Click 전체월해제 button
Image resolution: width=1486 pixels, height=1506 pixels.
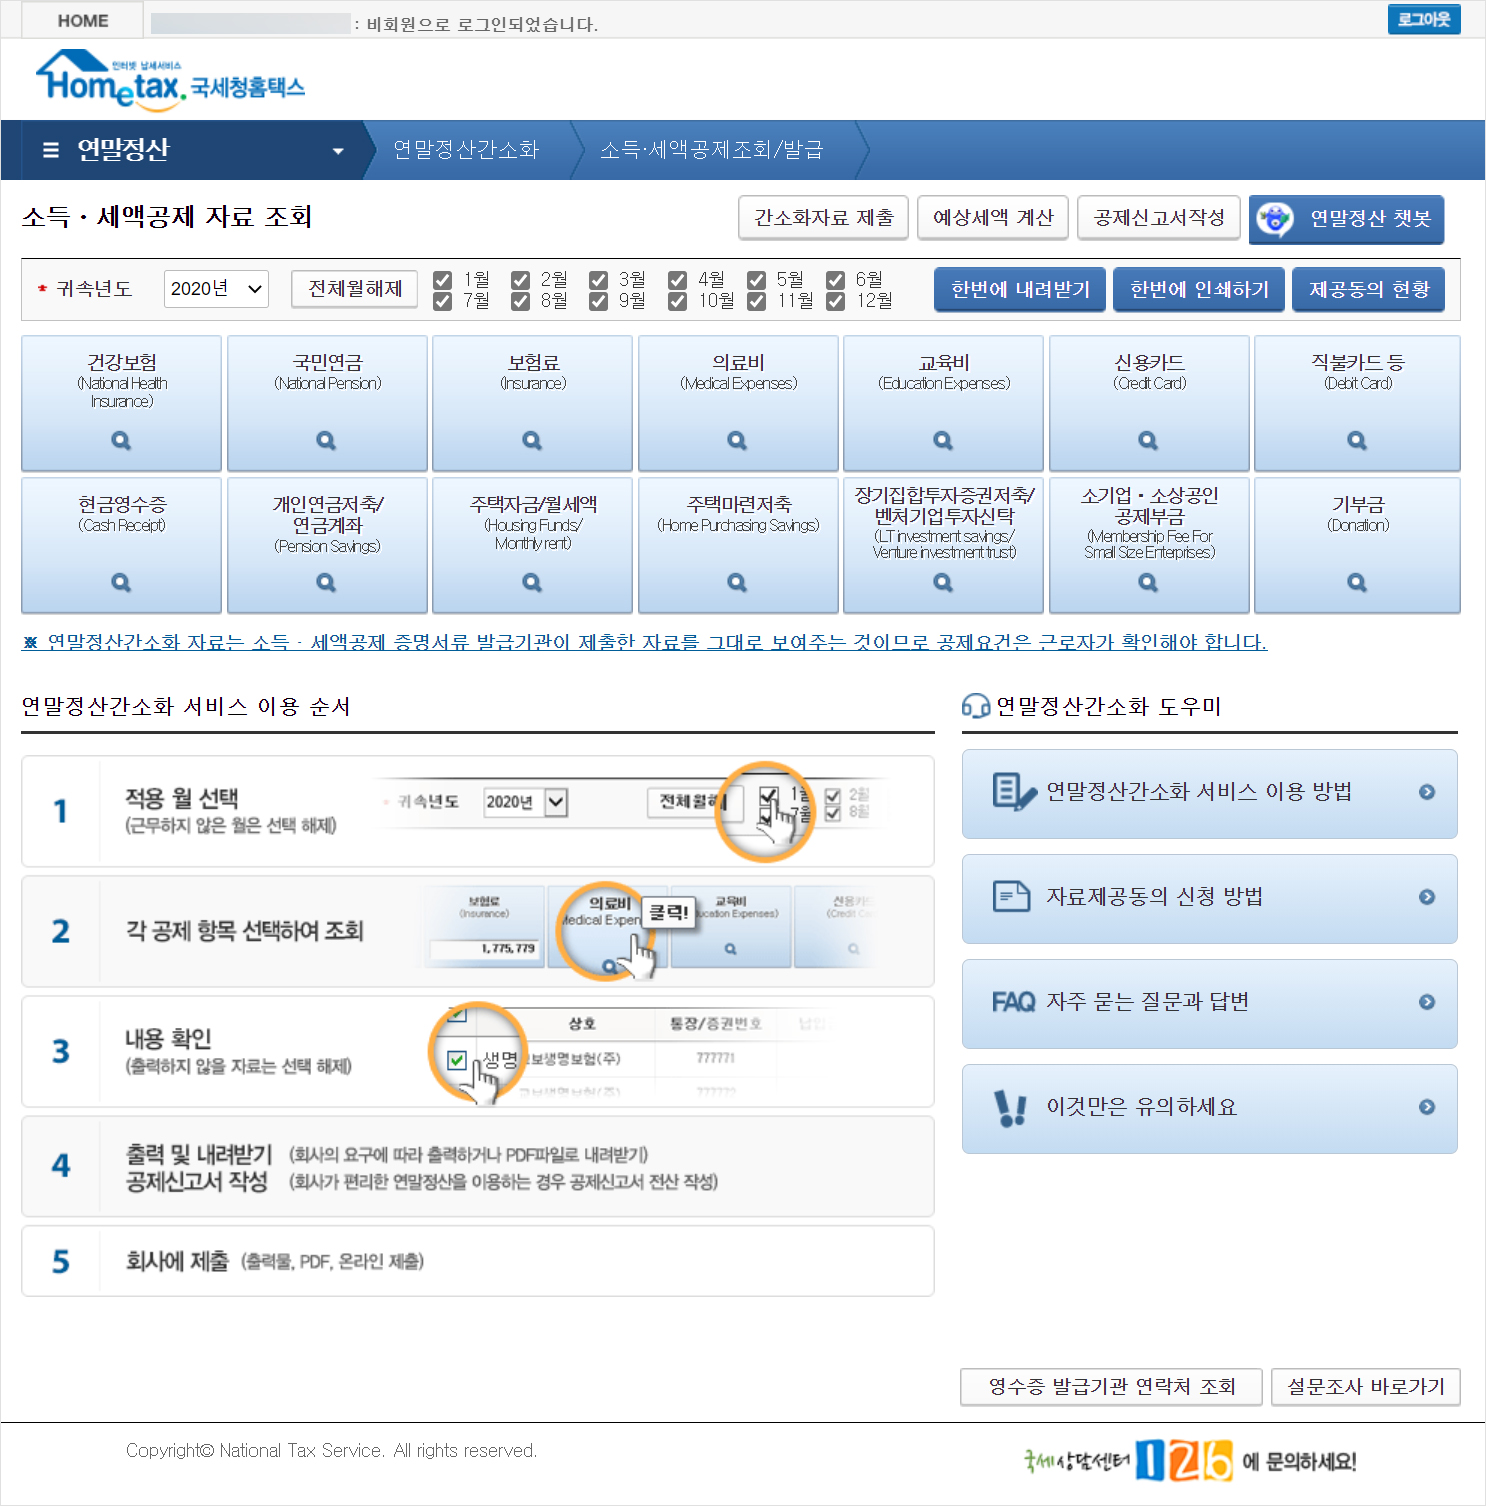point(355,289)
